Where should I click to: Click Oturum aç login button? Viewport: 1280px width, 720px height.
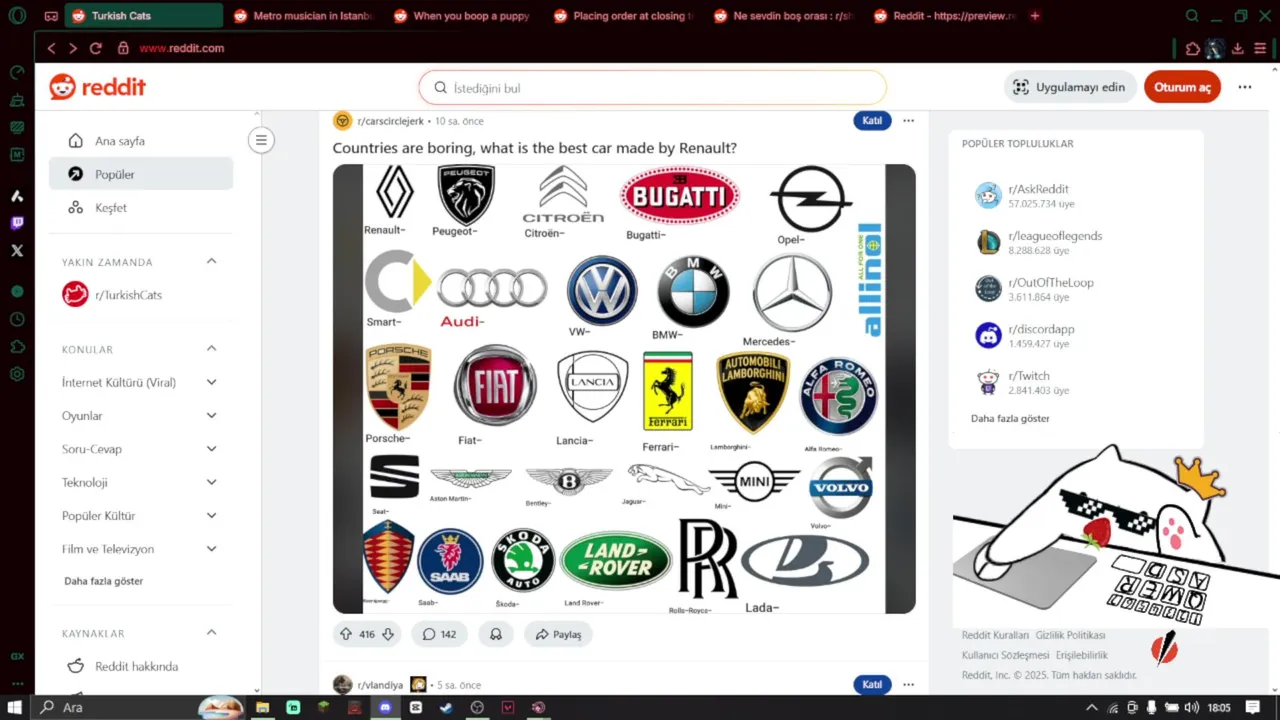pyautogui.click(x=1182, y=87)
